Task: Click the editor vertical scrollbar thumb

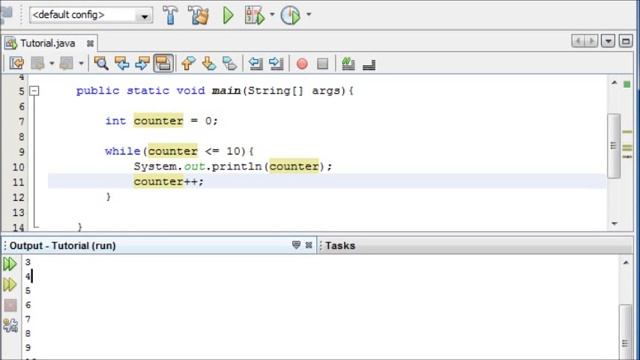Action: pyautogui.click(x=614, y=146)
